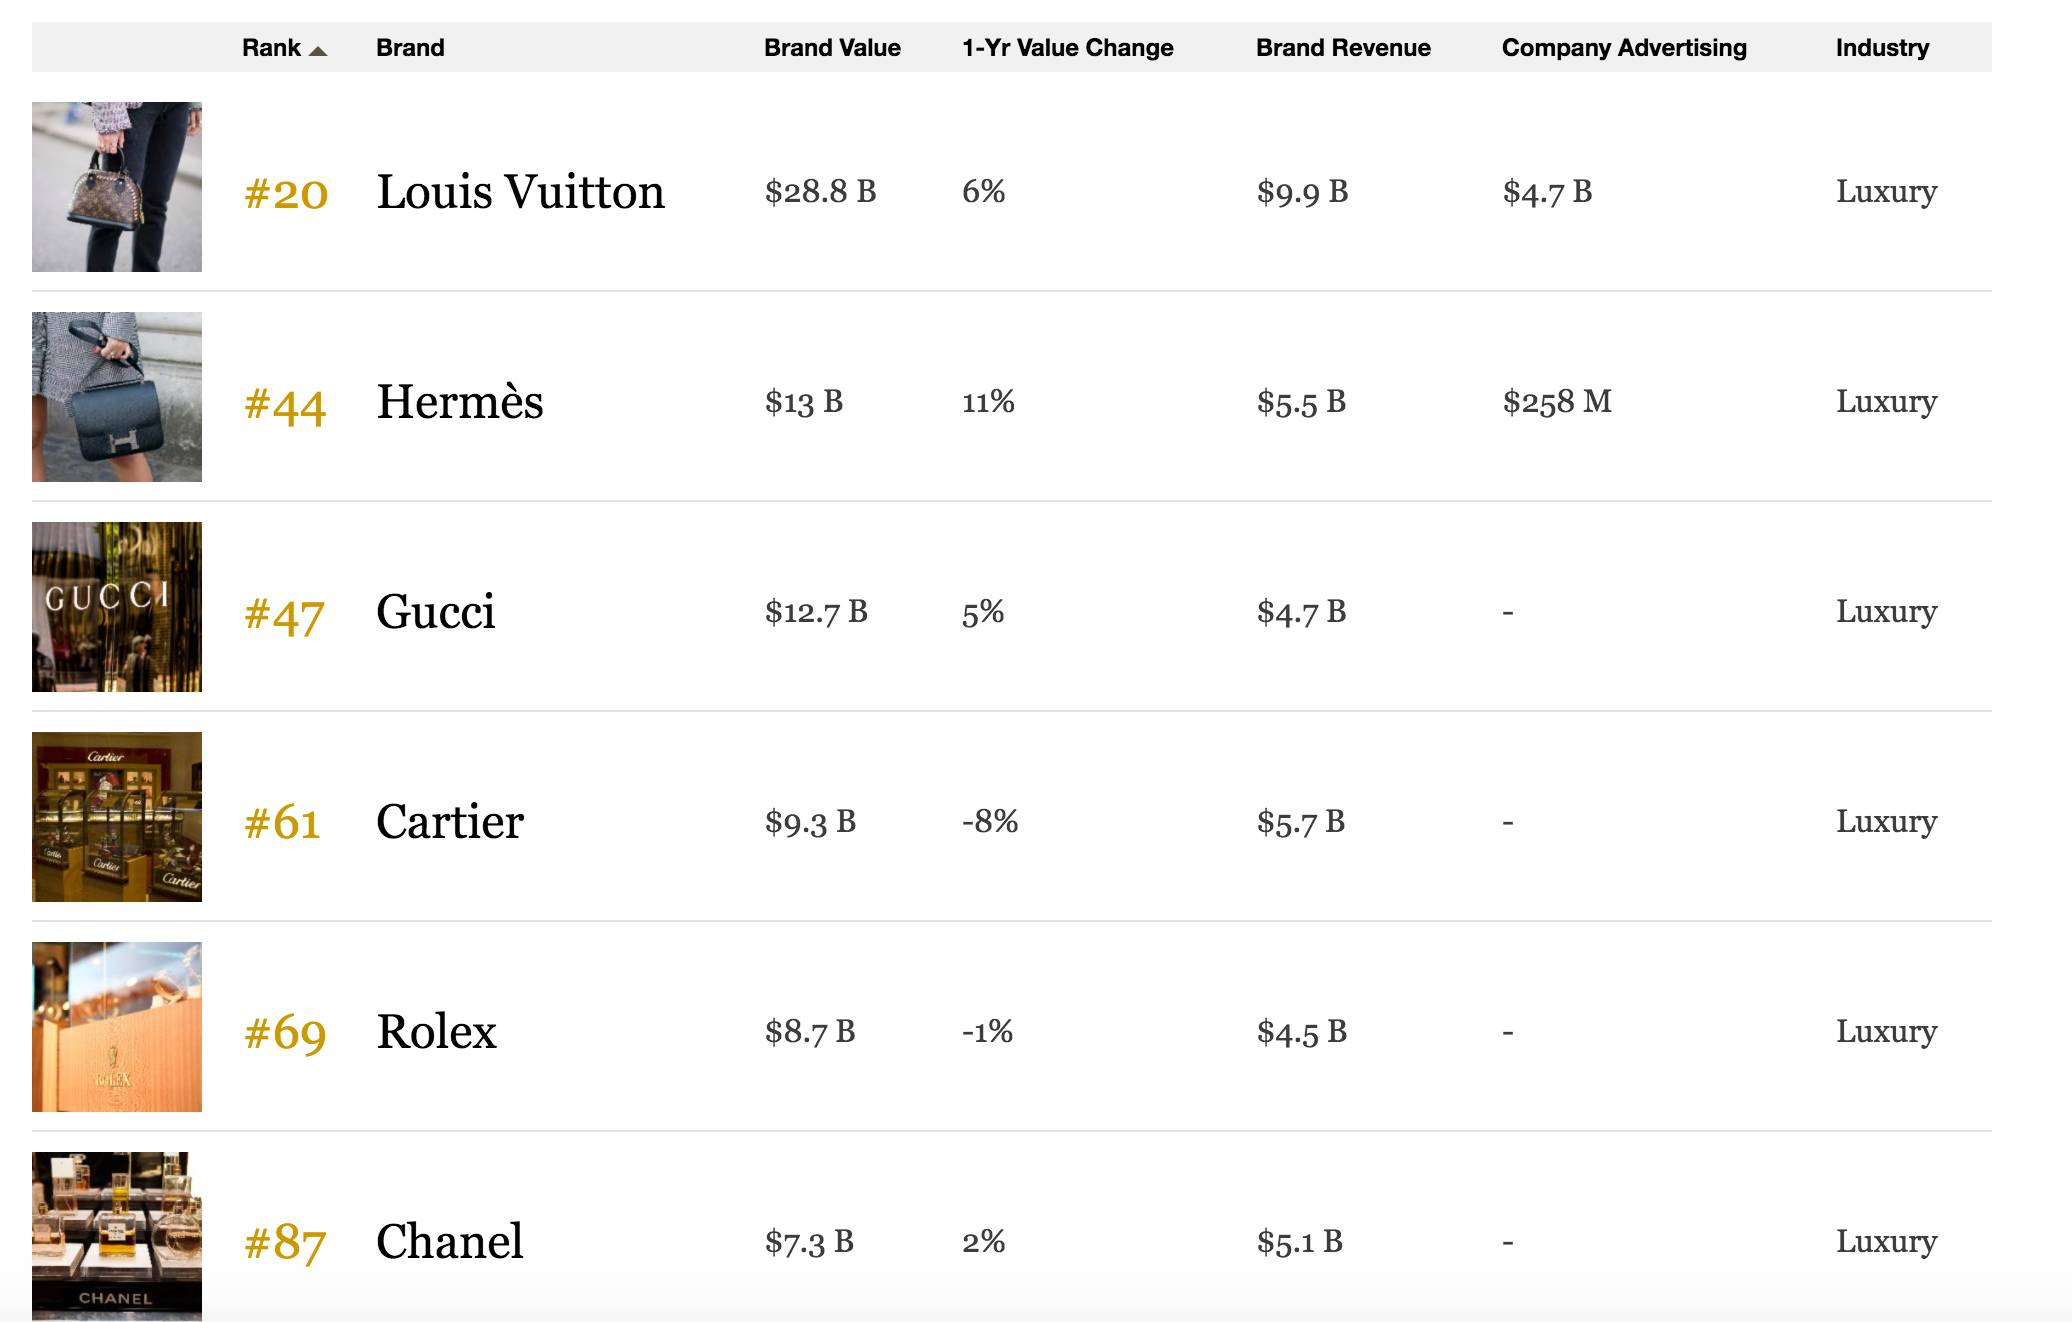The height and width of the screenshot is (1322, 2072).
Task: Click the #20 rank number
Action: pos(286,193)
